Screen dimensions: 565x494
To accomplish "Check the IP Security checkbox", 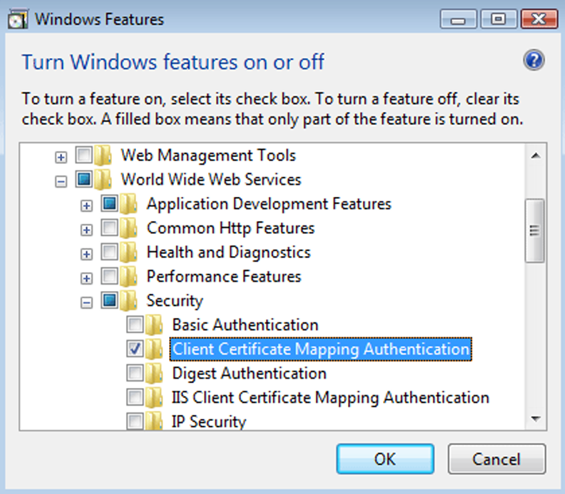I will click(135, 421).
